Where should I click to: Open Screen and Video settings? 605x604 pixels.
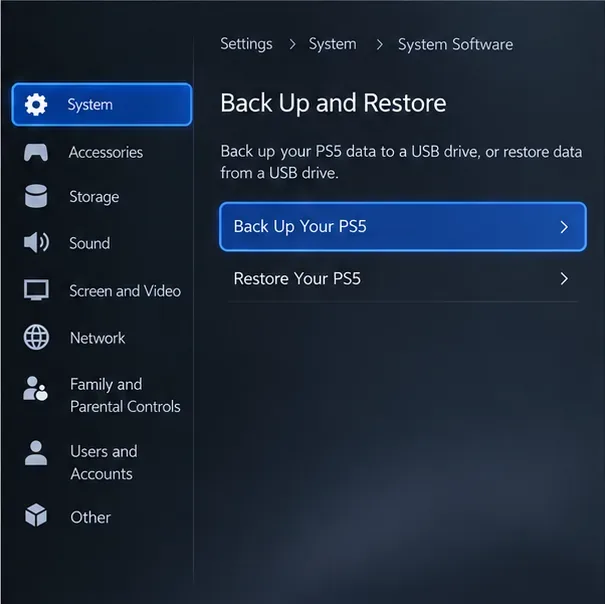pyautogui.click(x=125, y=291)
